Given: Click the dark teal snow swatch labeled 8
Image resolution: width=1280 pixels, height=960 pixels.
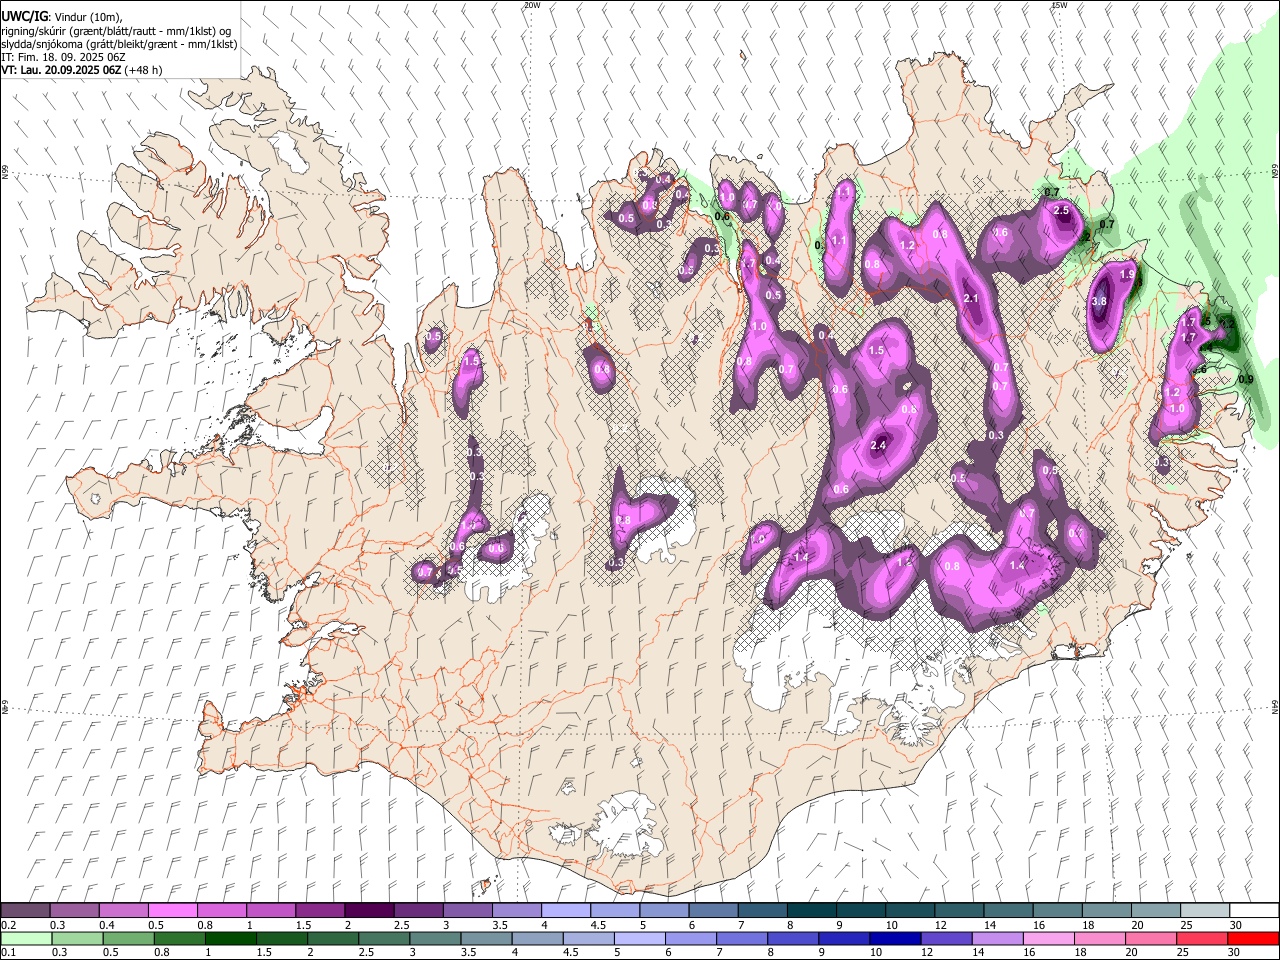Looking at the screenshot, I should click(x=812, y=910).
